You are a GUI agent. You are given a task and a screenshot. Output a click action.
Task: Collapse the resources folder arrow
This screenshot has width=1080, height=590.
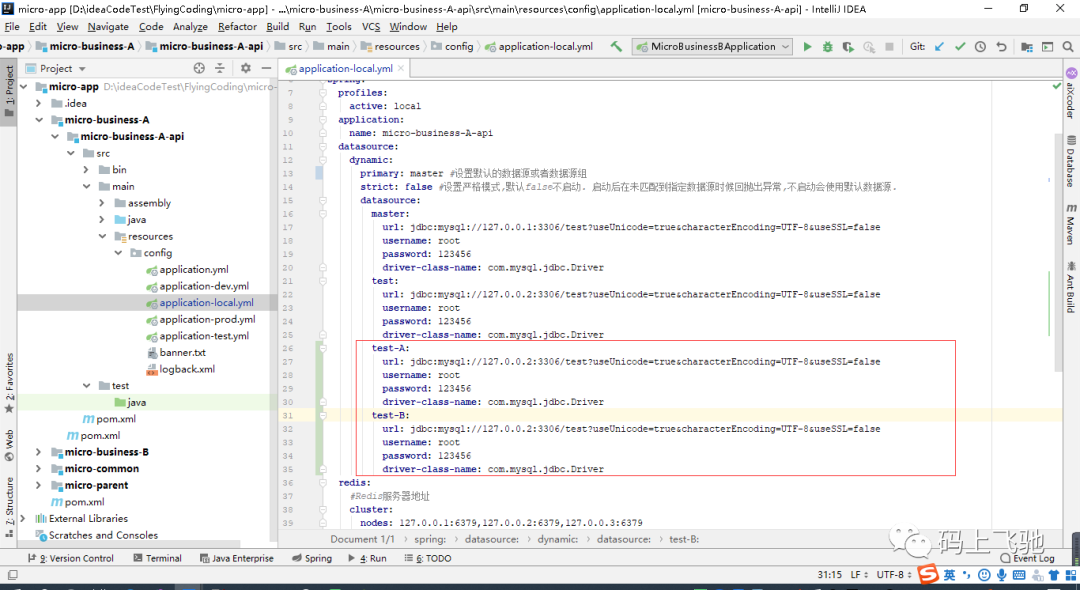click(x=102, y=236)
